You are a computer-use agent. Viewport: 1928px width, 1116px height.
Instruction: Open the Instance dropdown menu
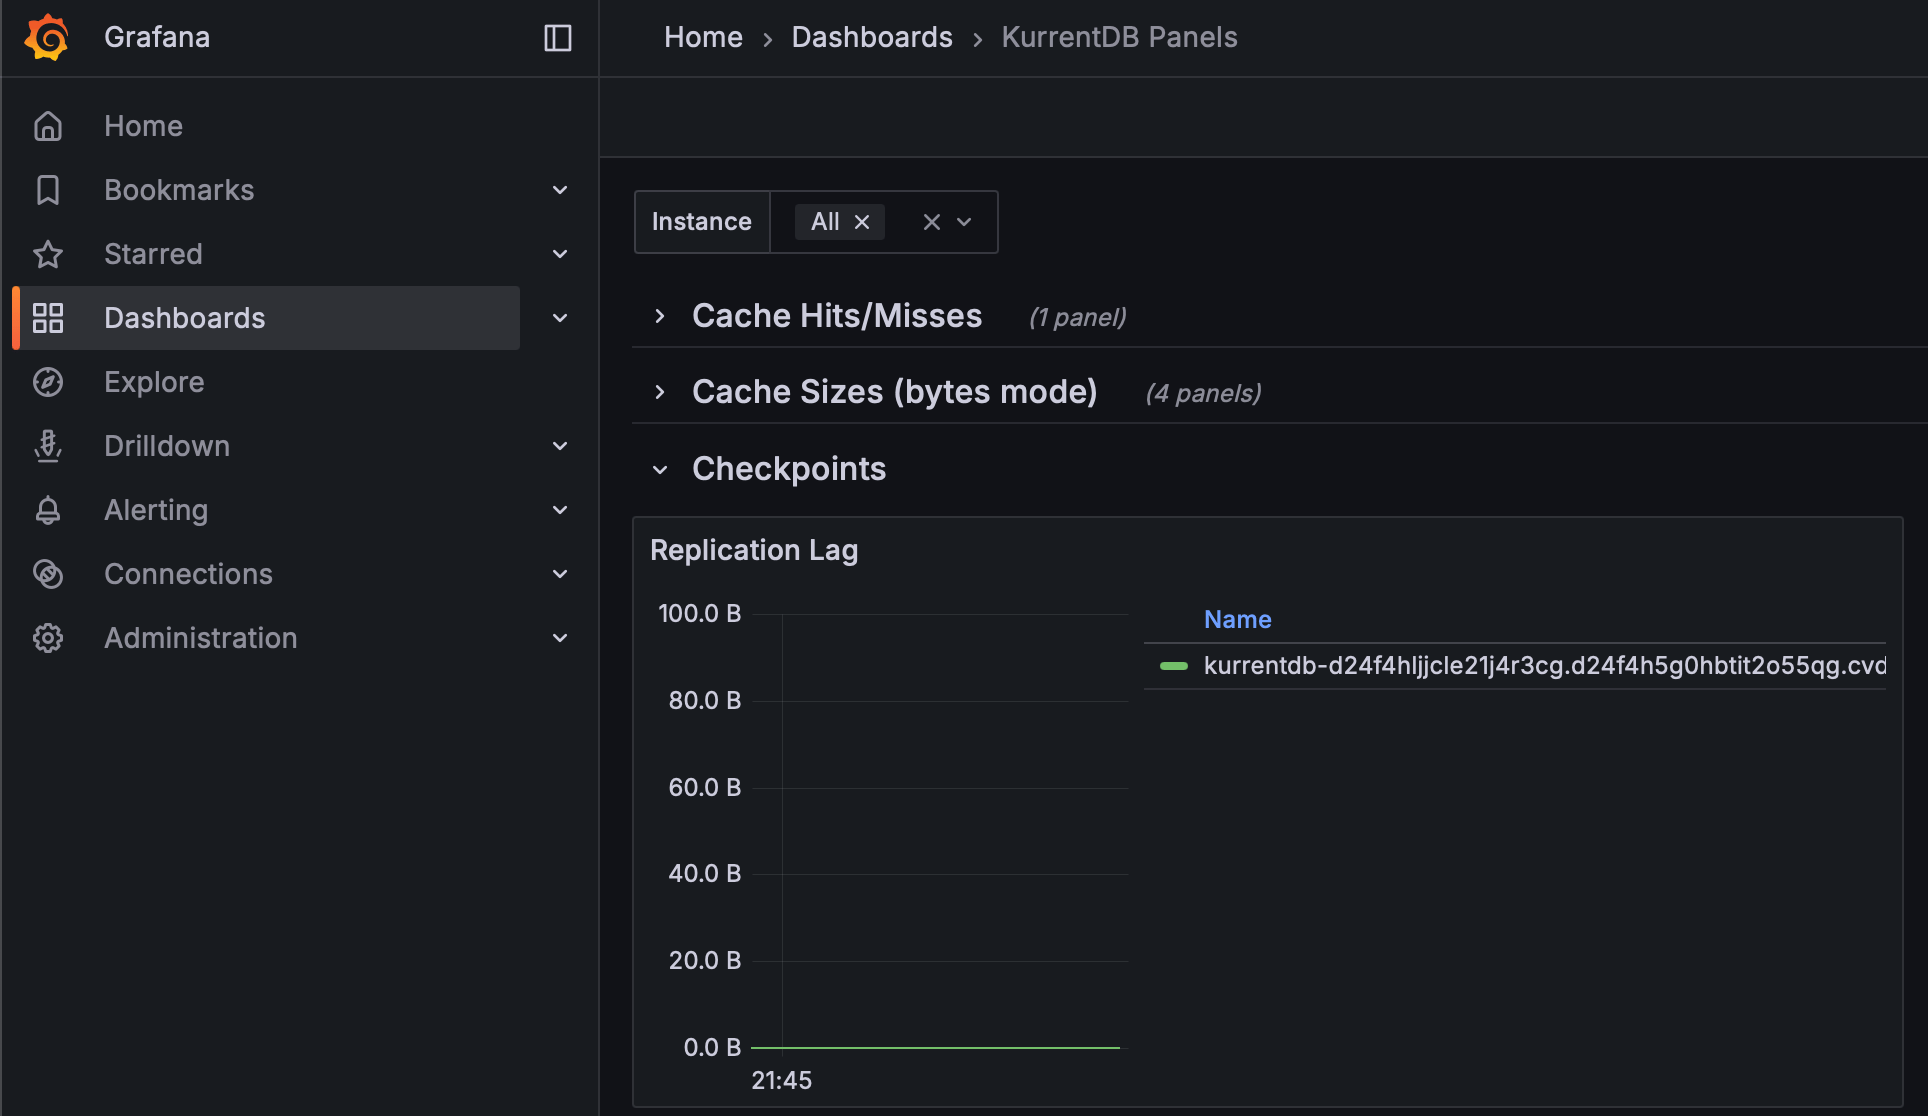(x=964, y=221)
